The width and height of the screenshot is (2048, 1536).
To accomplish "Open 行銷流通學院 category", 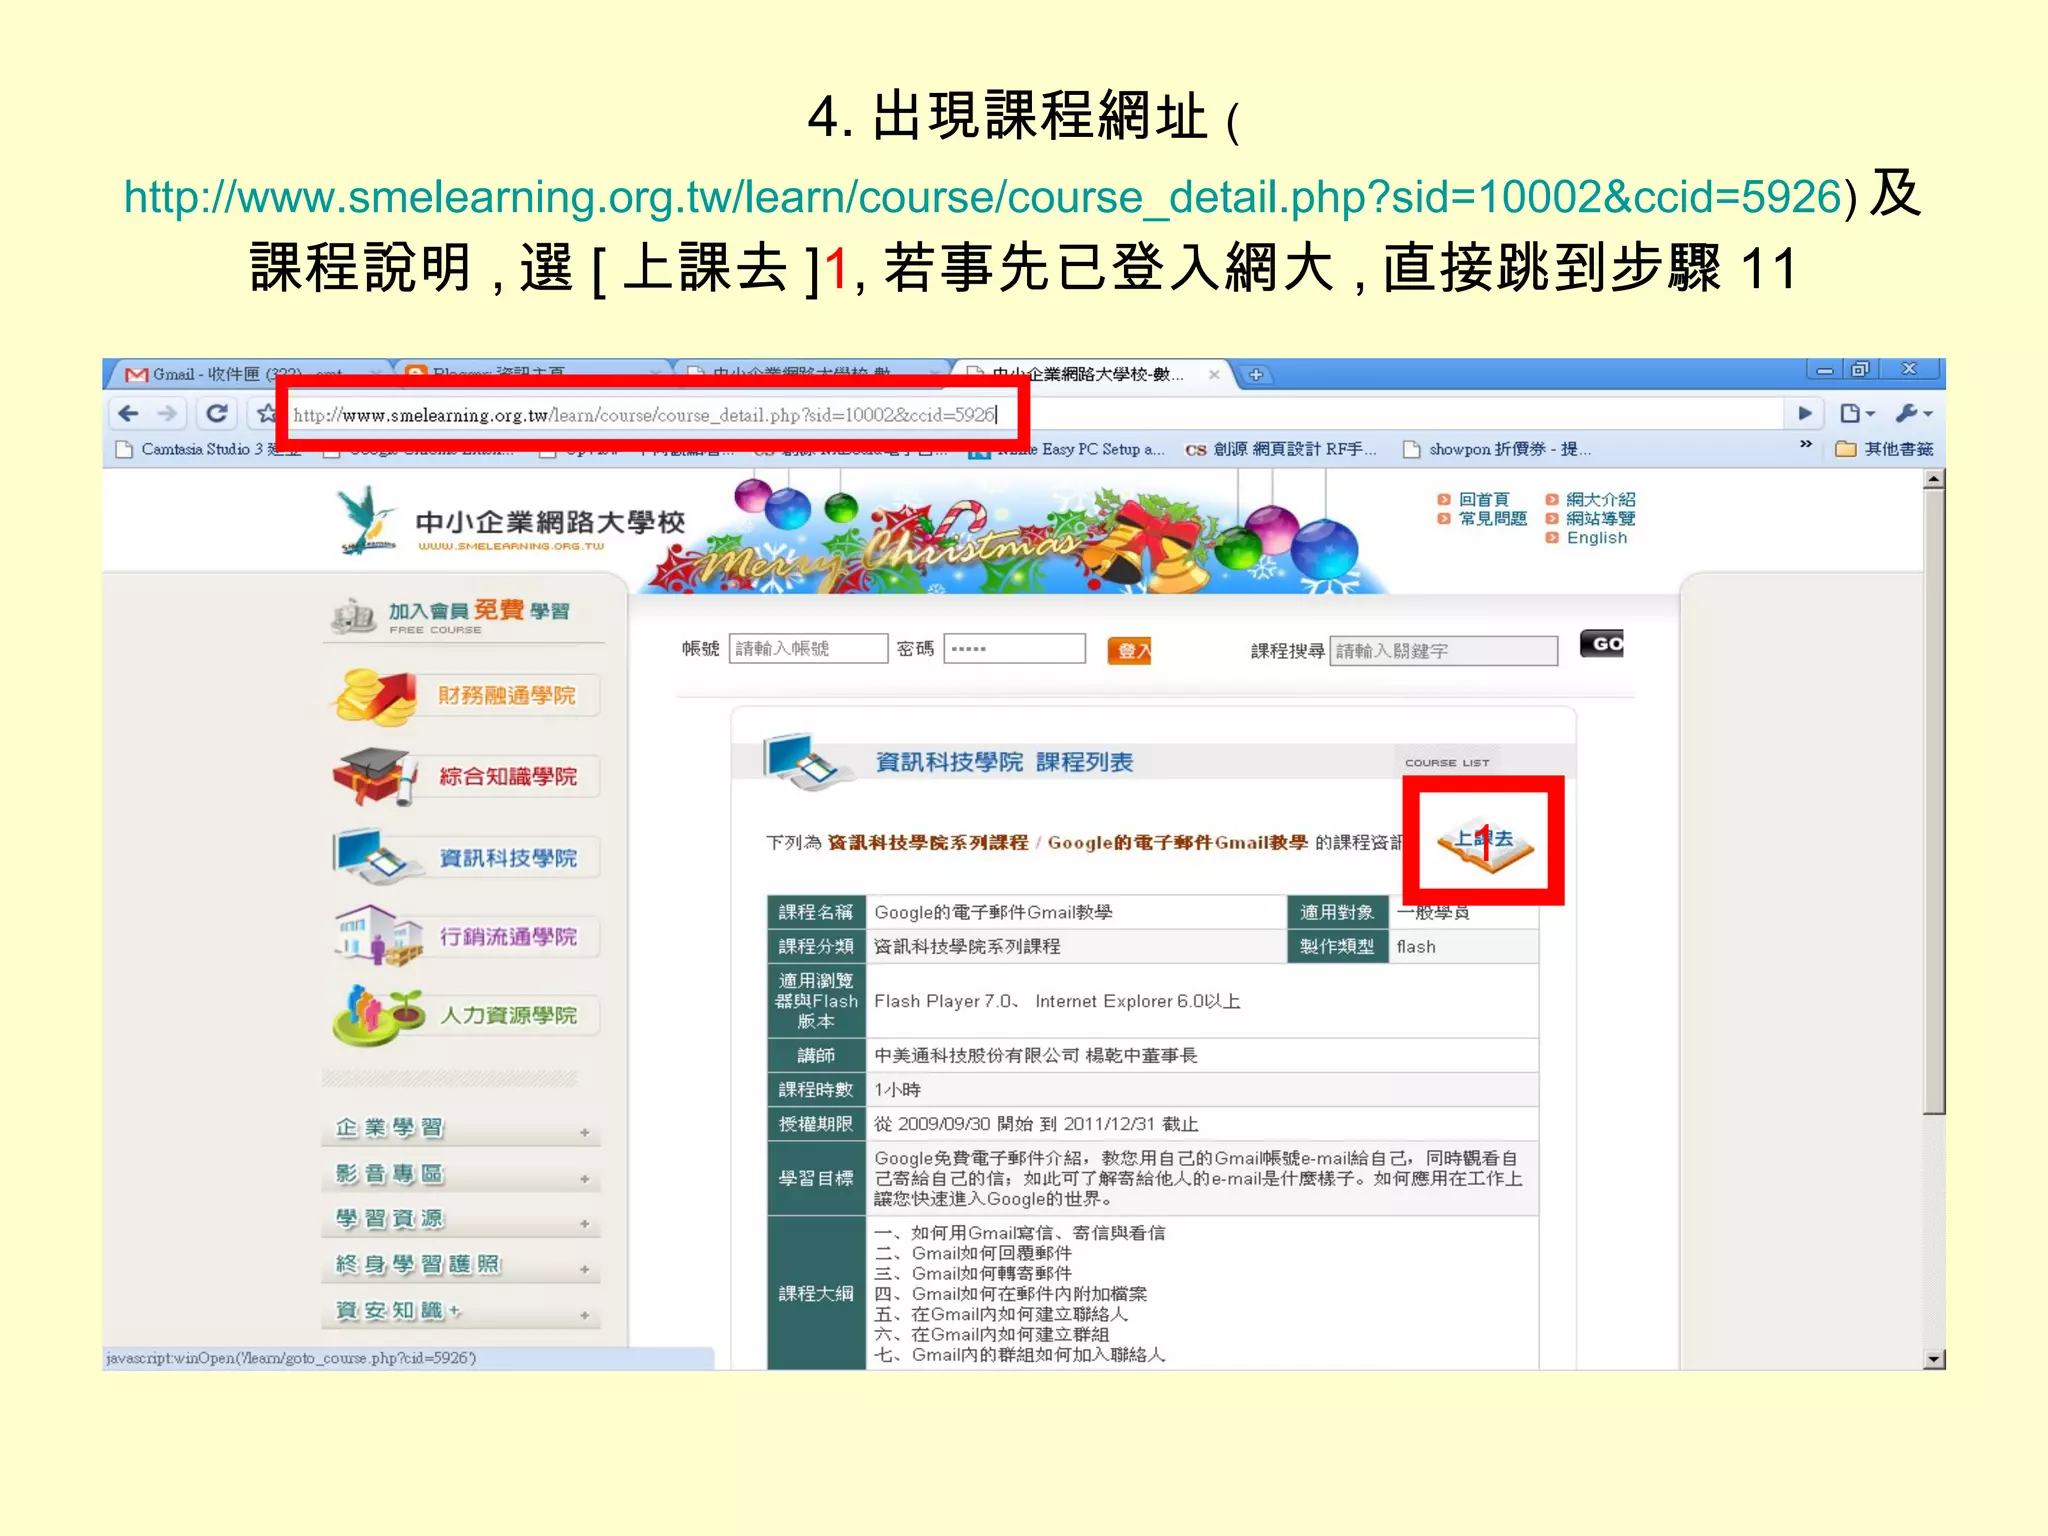I will 467,937.
